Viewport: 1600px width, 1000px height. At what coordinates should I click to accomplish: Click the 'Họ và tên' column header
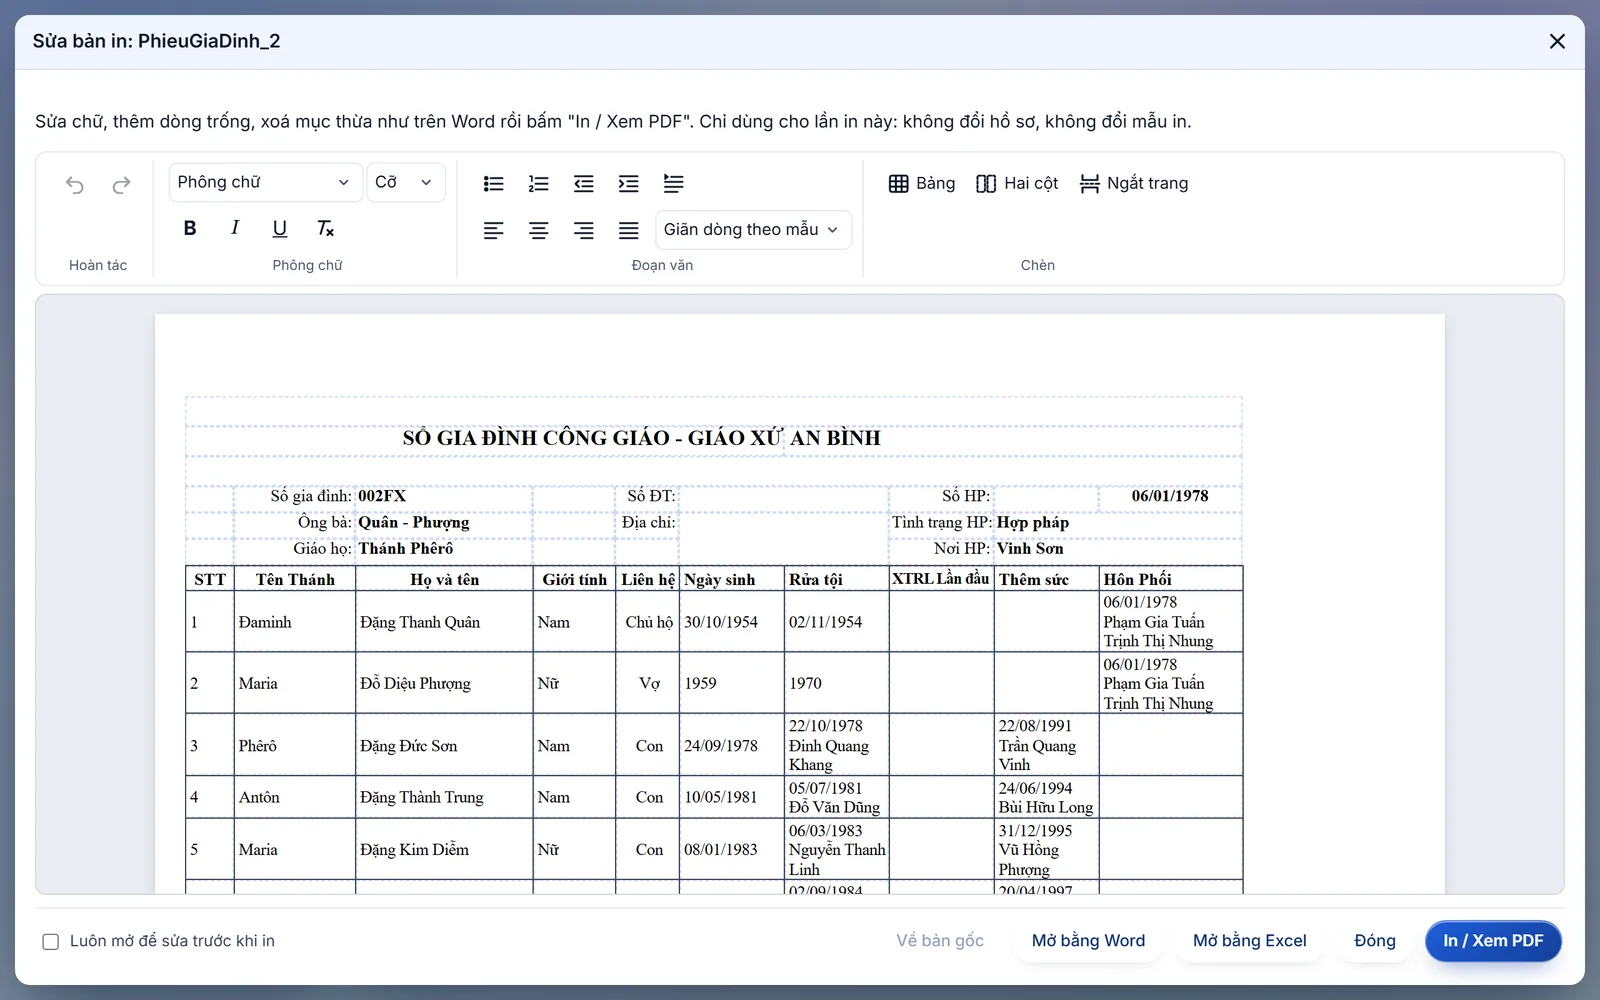[445, 579]
